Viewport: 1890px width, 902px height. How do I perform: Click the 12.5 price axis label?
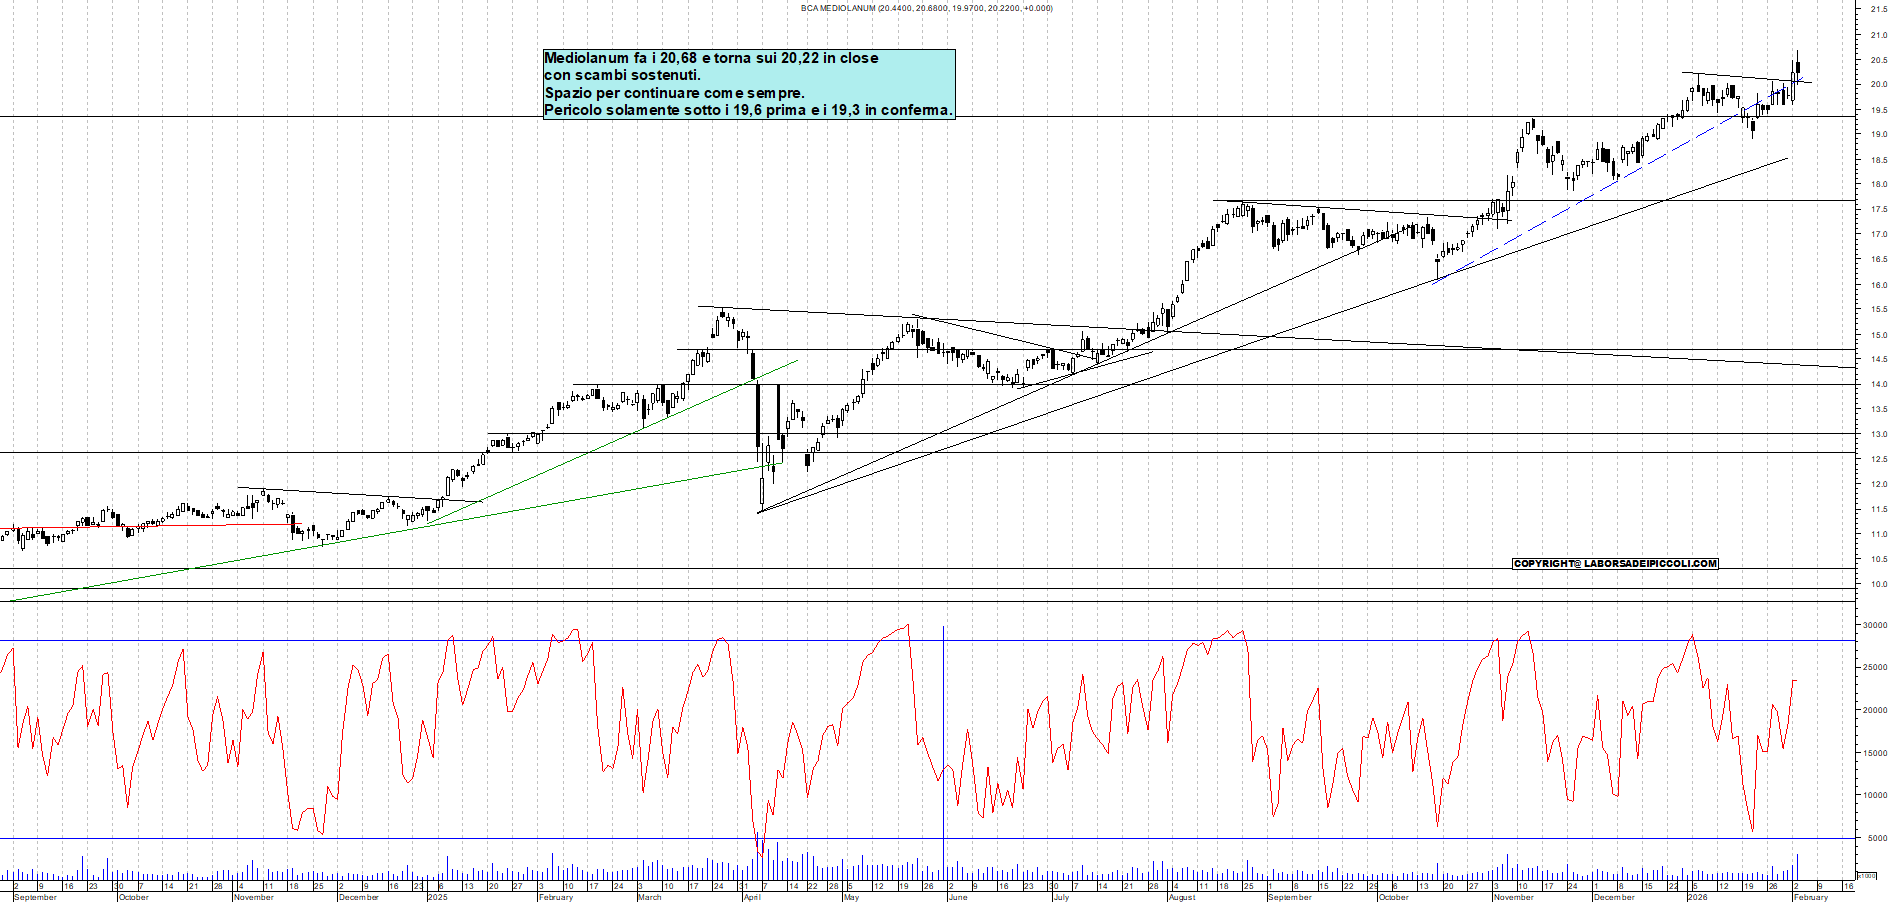tap(1878, 459)
